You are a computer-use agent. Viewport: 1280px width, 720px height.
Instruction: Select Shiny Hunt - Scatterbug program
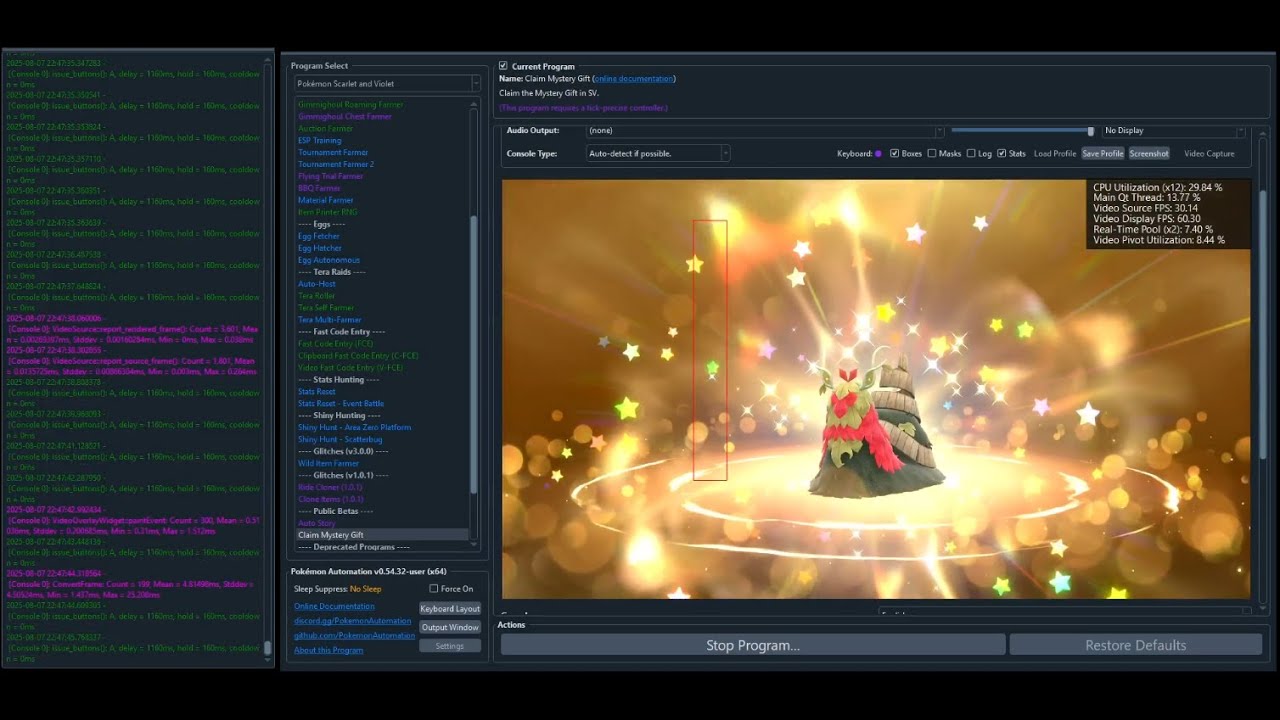(339, 441)
